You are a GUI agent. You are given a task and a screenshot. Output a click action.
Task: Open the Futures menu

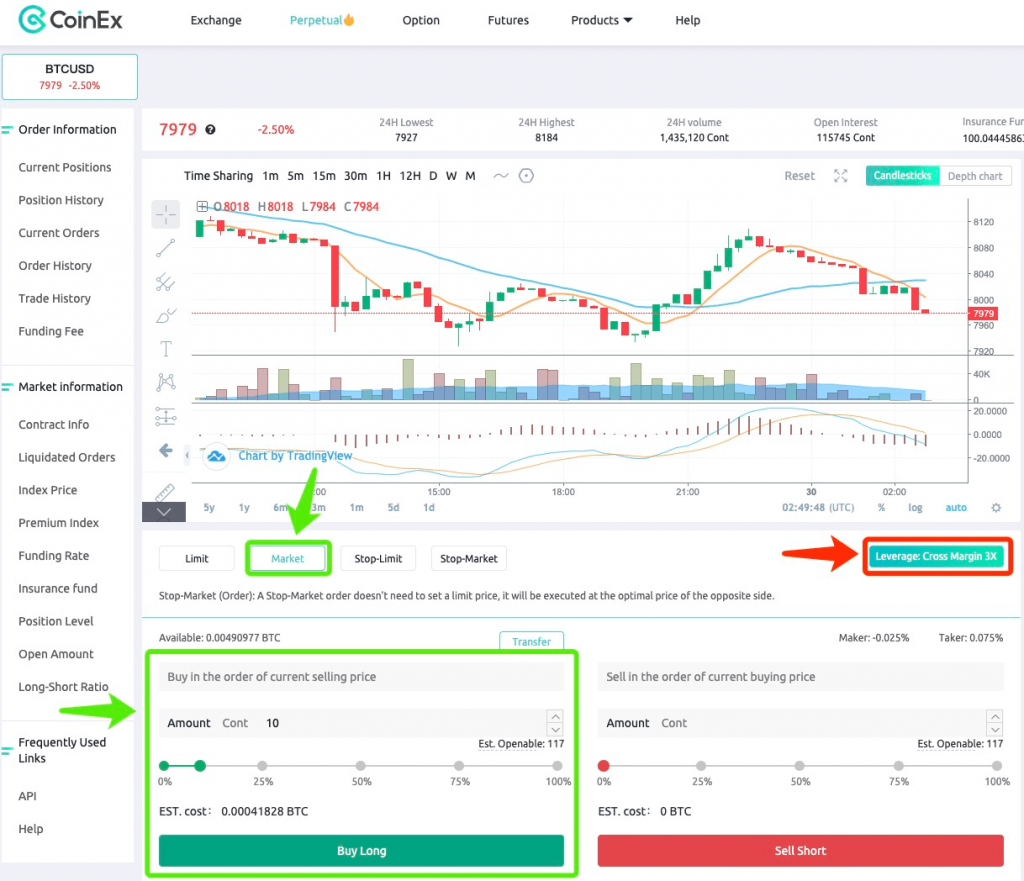click(x=508, y=20)
